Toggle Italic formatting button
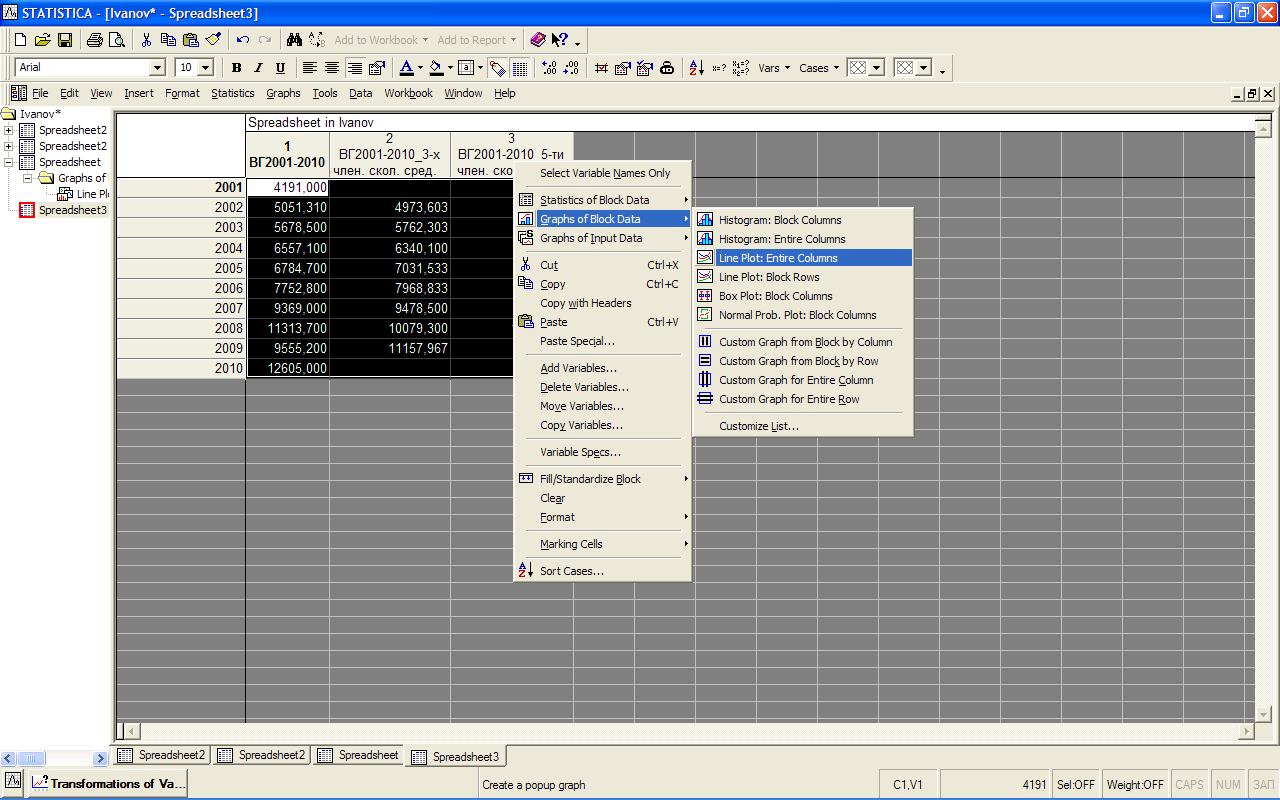The width and height of the screenshot is (1280, 800). tap(258, 68)
